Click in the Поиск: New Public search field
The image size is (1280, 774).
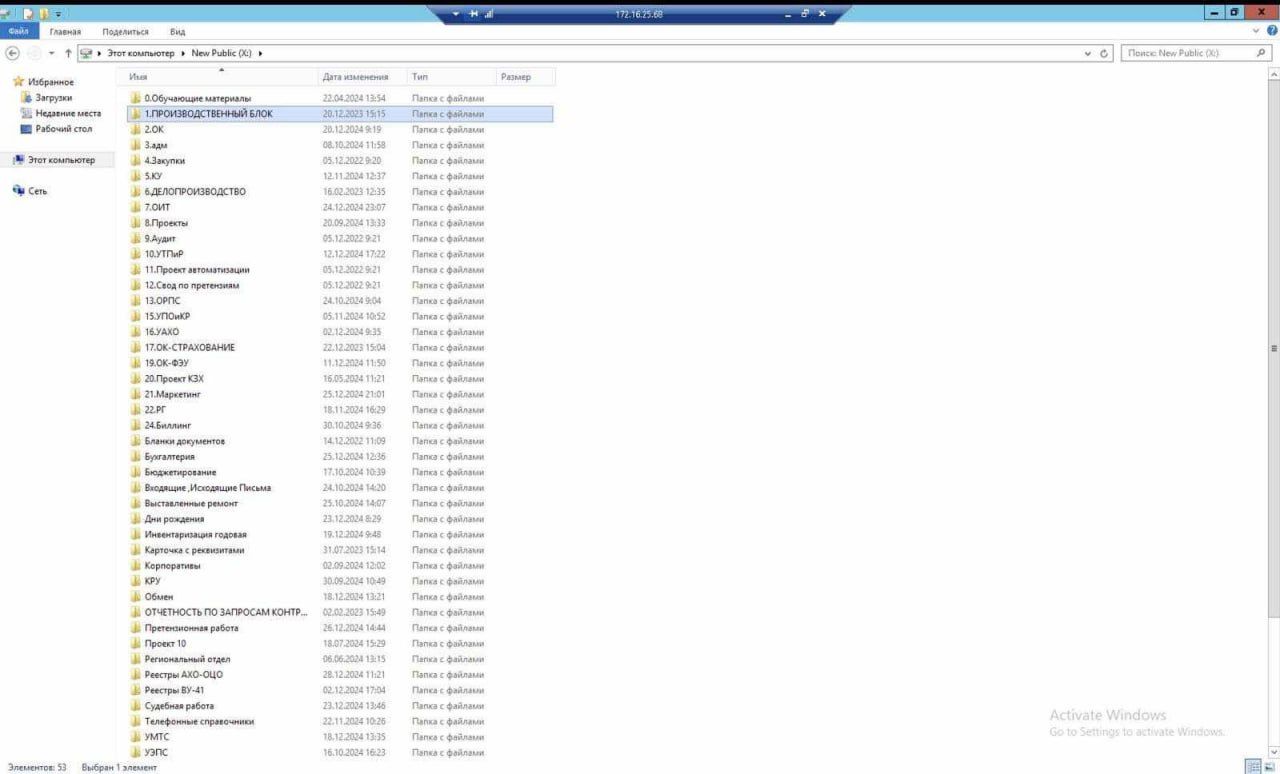pos(1185,53)
